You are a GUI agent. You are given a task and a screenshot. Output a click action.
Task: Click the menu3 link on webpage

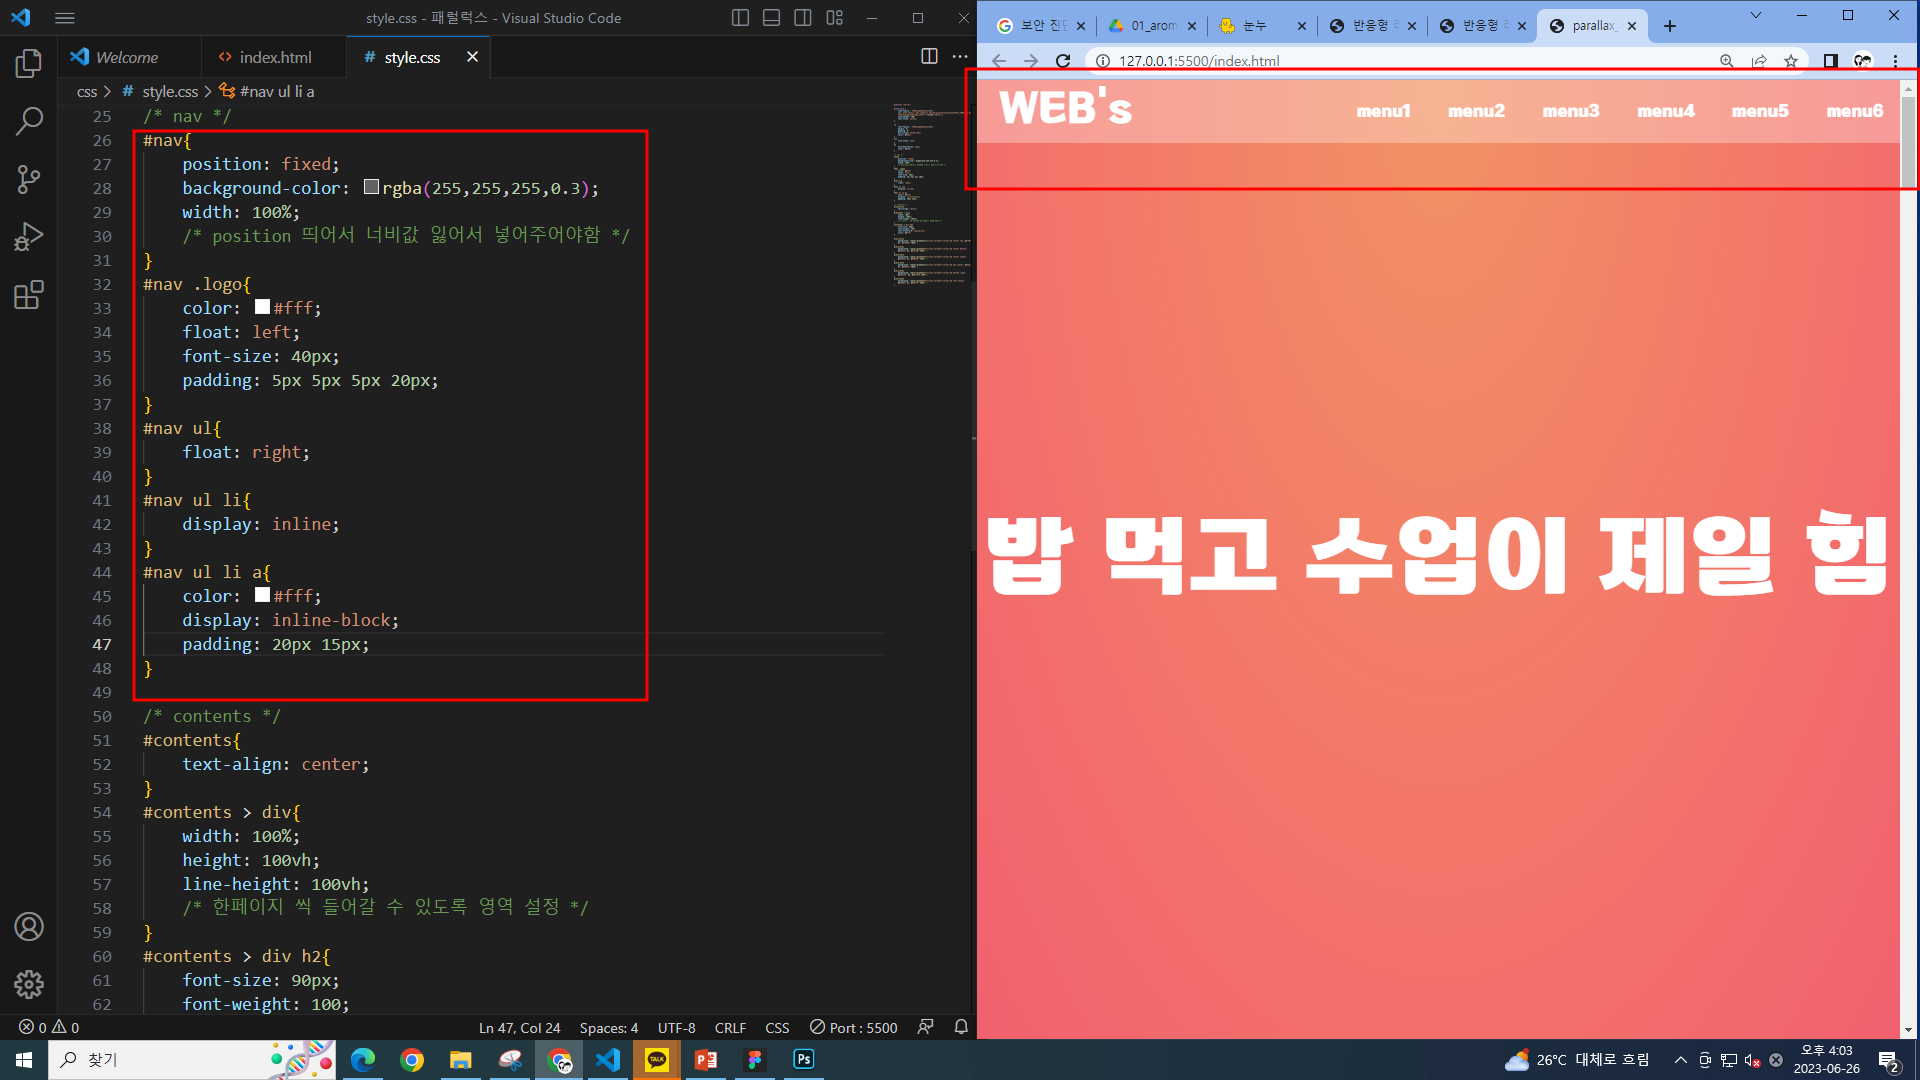tap(1570, 111)
